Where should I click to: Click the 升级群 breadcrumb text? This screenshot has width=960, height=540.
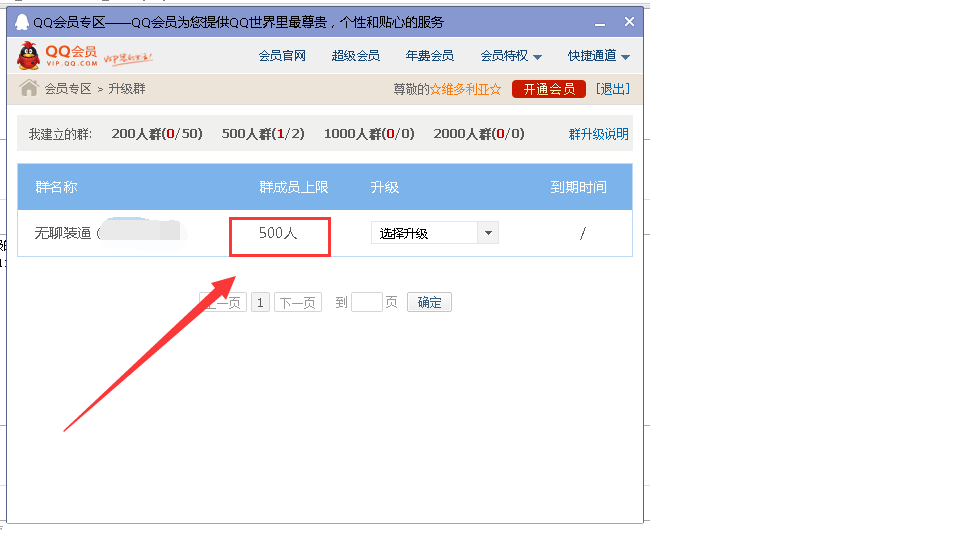tap(127, 89)
